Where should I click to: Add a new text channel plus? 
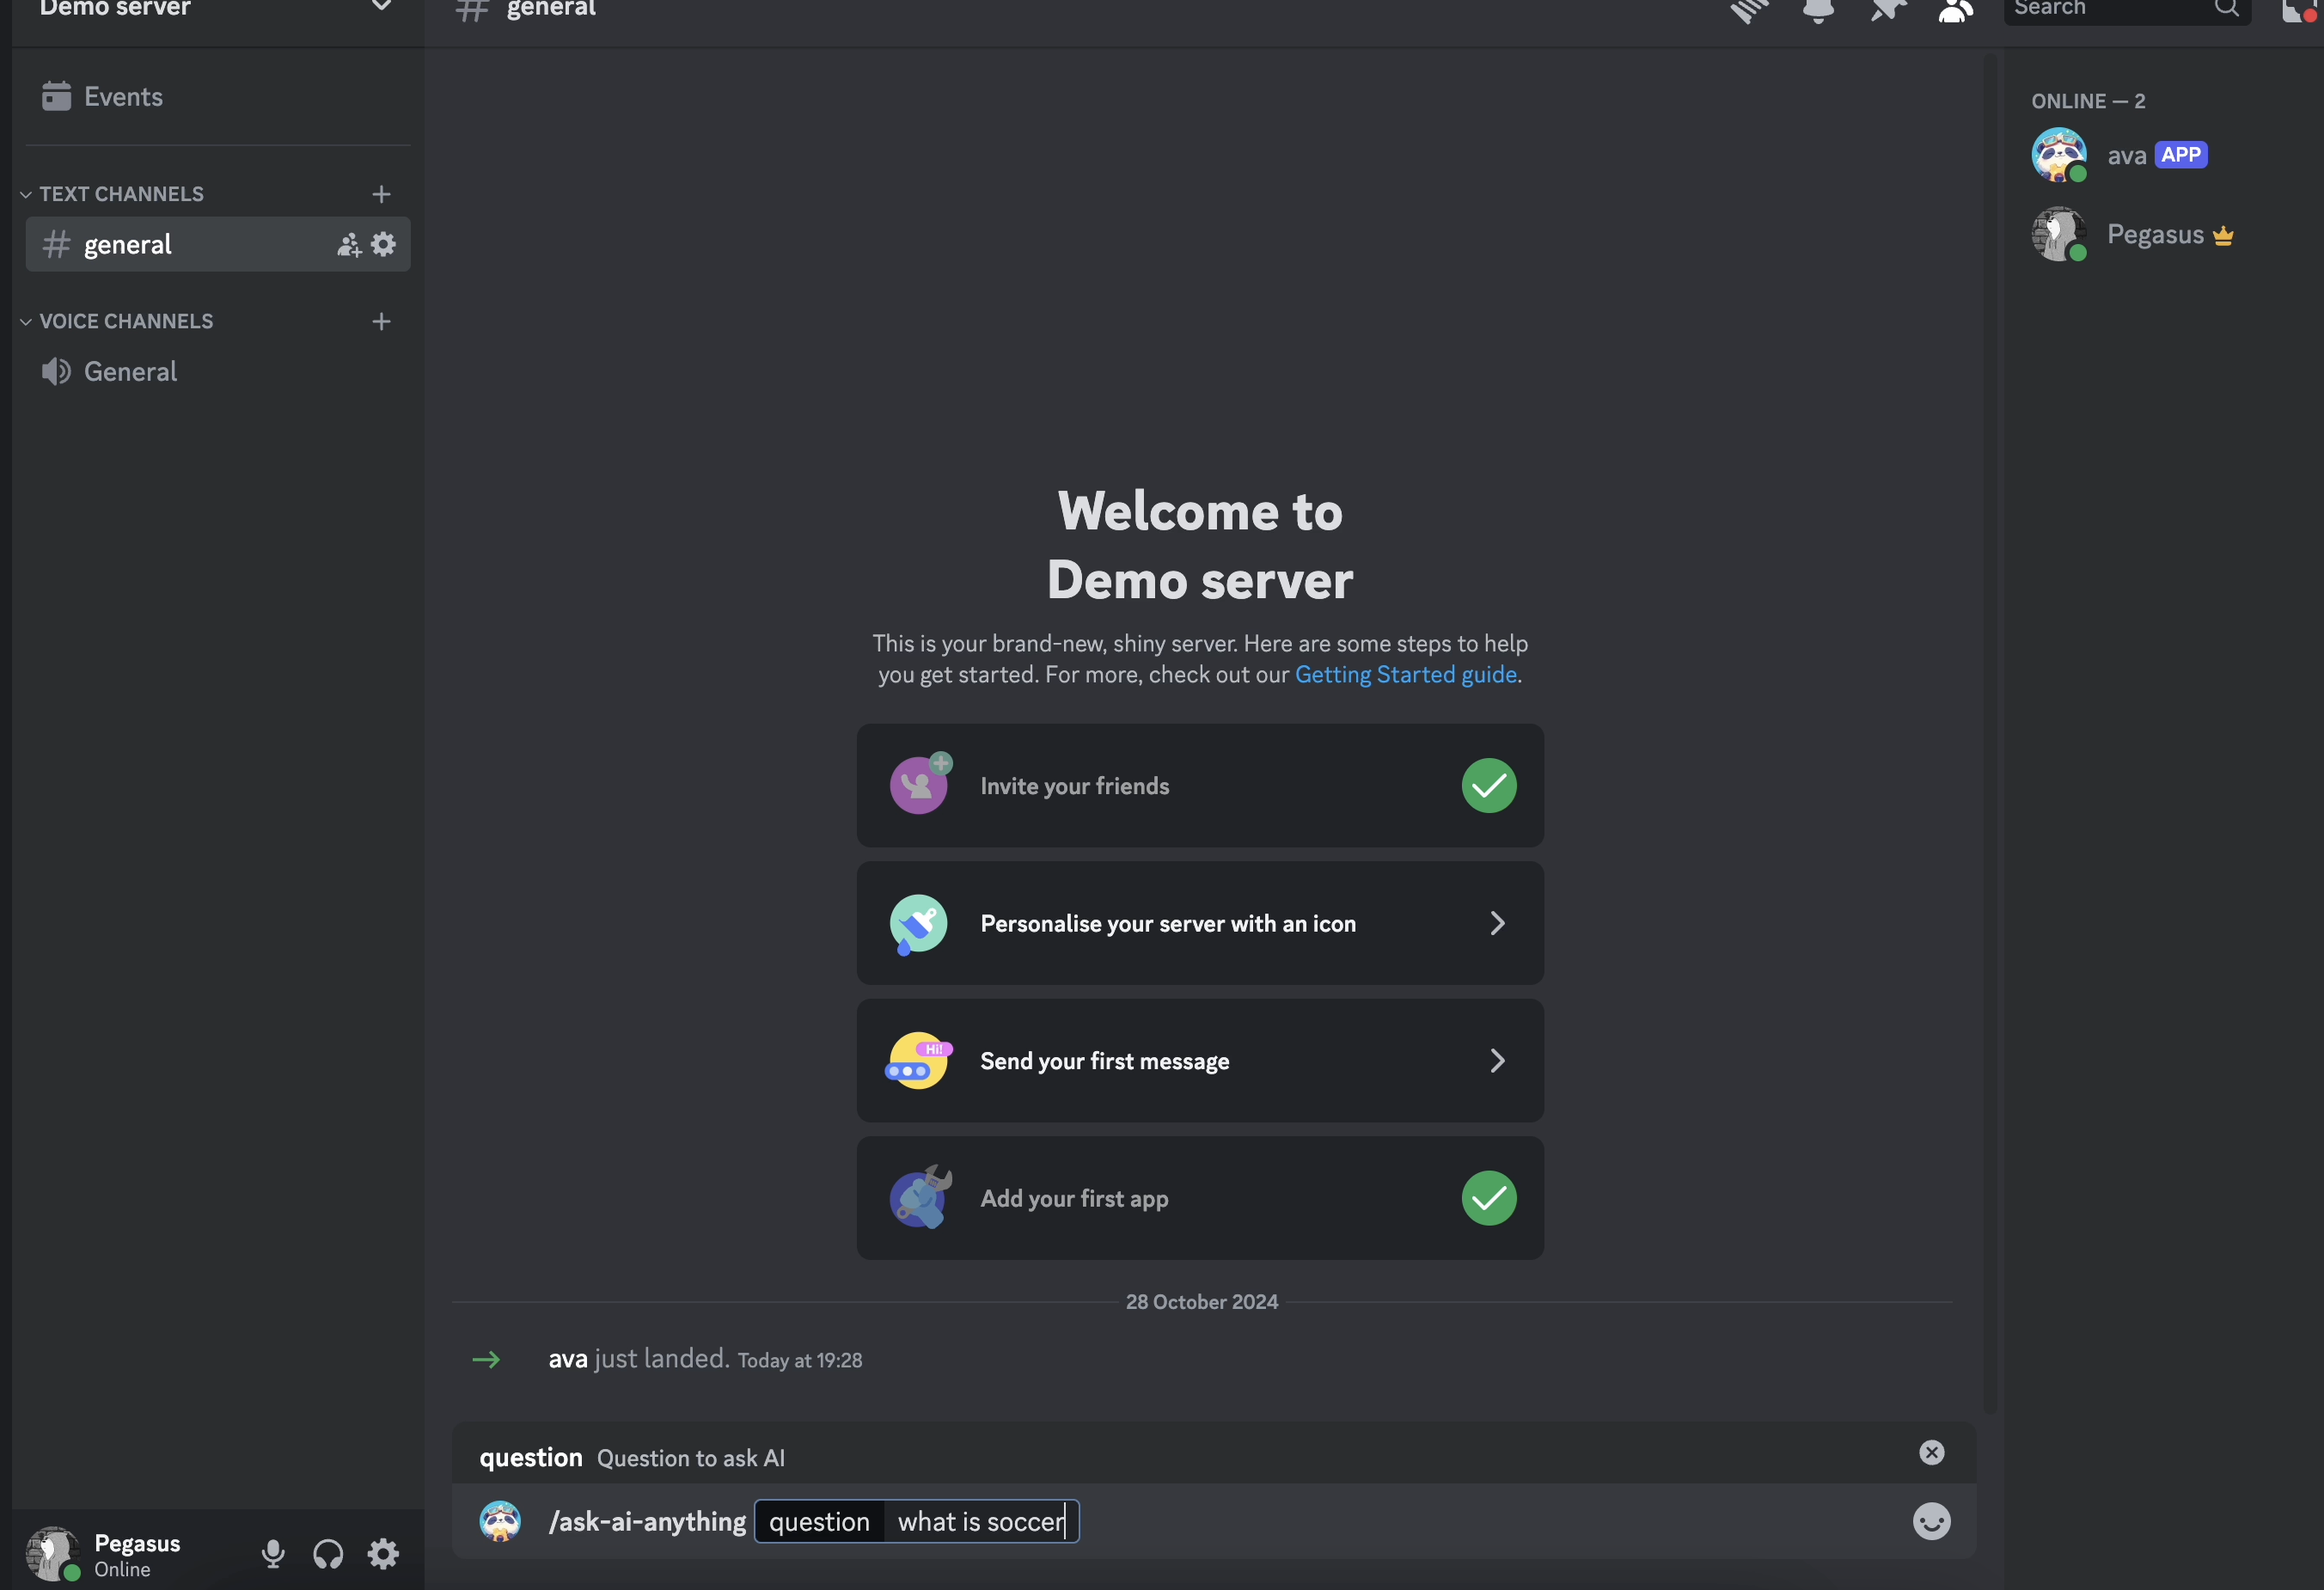(x=381, y=194)
